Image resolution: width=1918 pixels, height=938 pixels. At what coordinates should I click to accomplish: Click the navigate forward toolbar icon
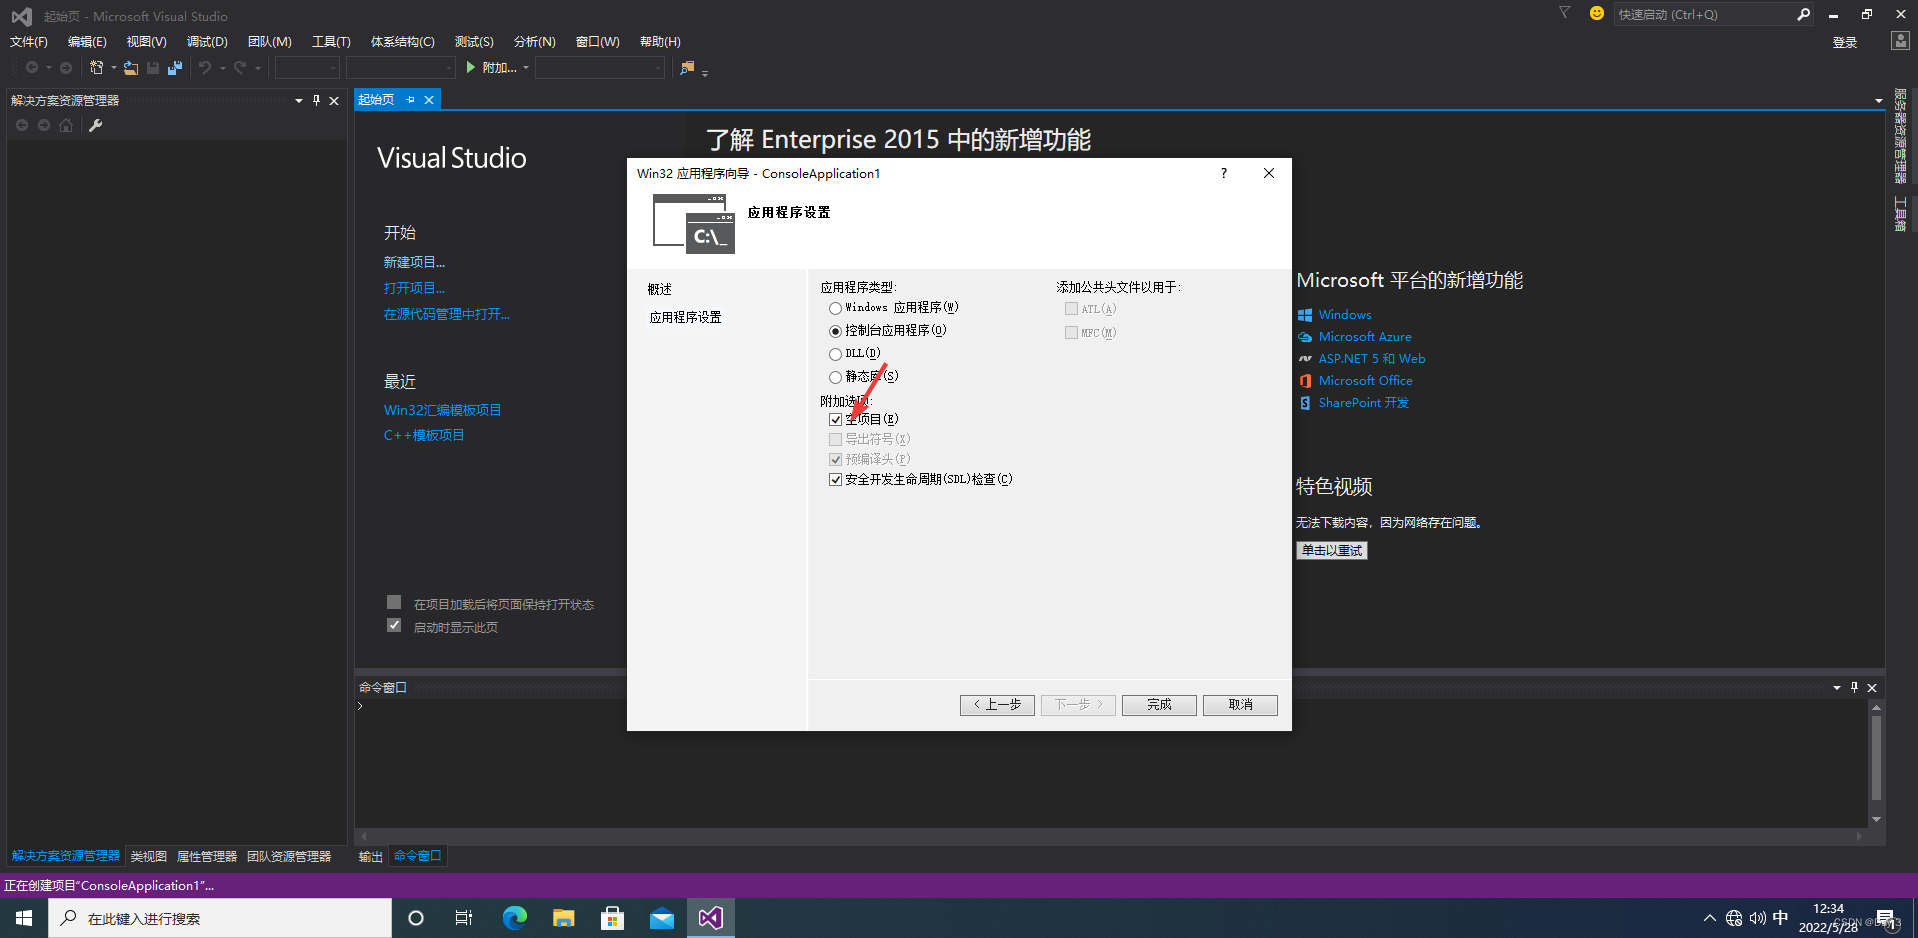click(66, 68)
